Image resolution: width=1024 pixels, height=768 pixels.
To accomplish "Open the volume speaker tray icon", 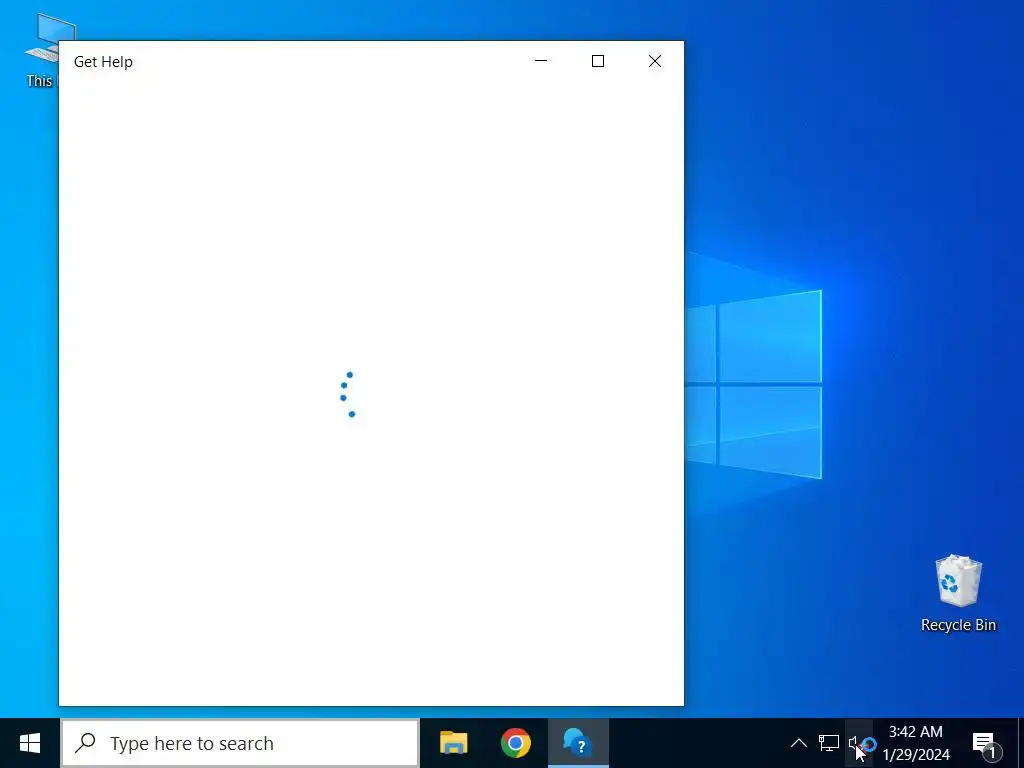I will tap(857, 743).
